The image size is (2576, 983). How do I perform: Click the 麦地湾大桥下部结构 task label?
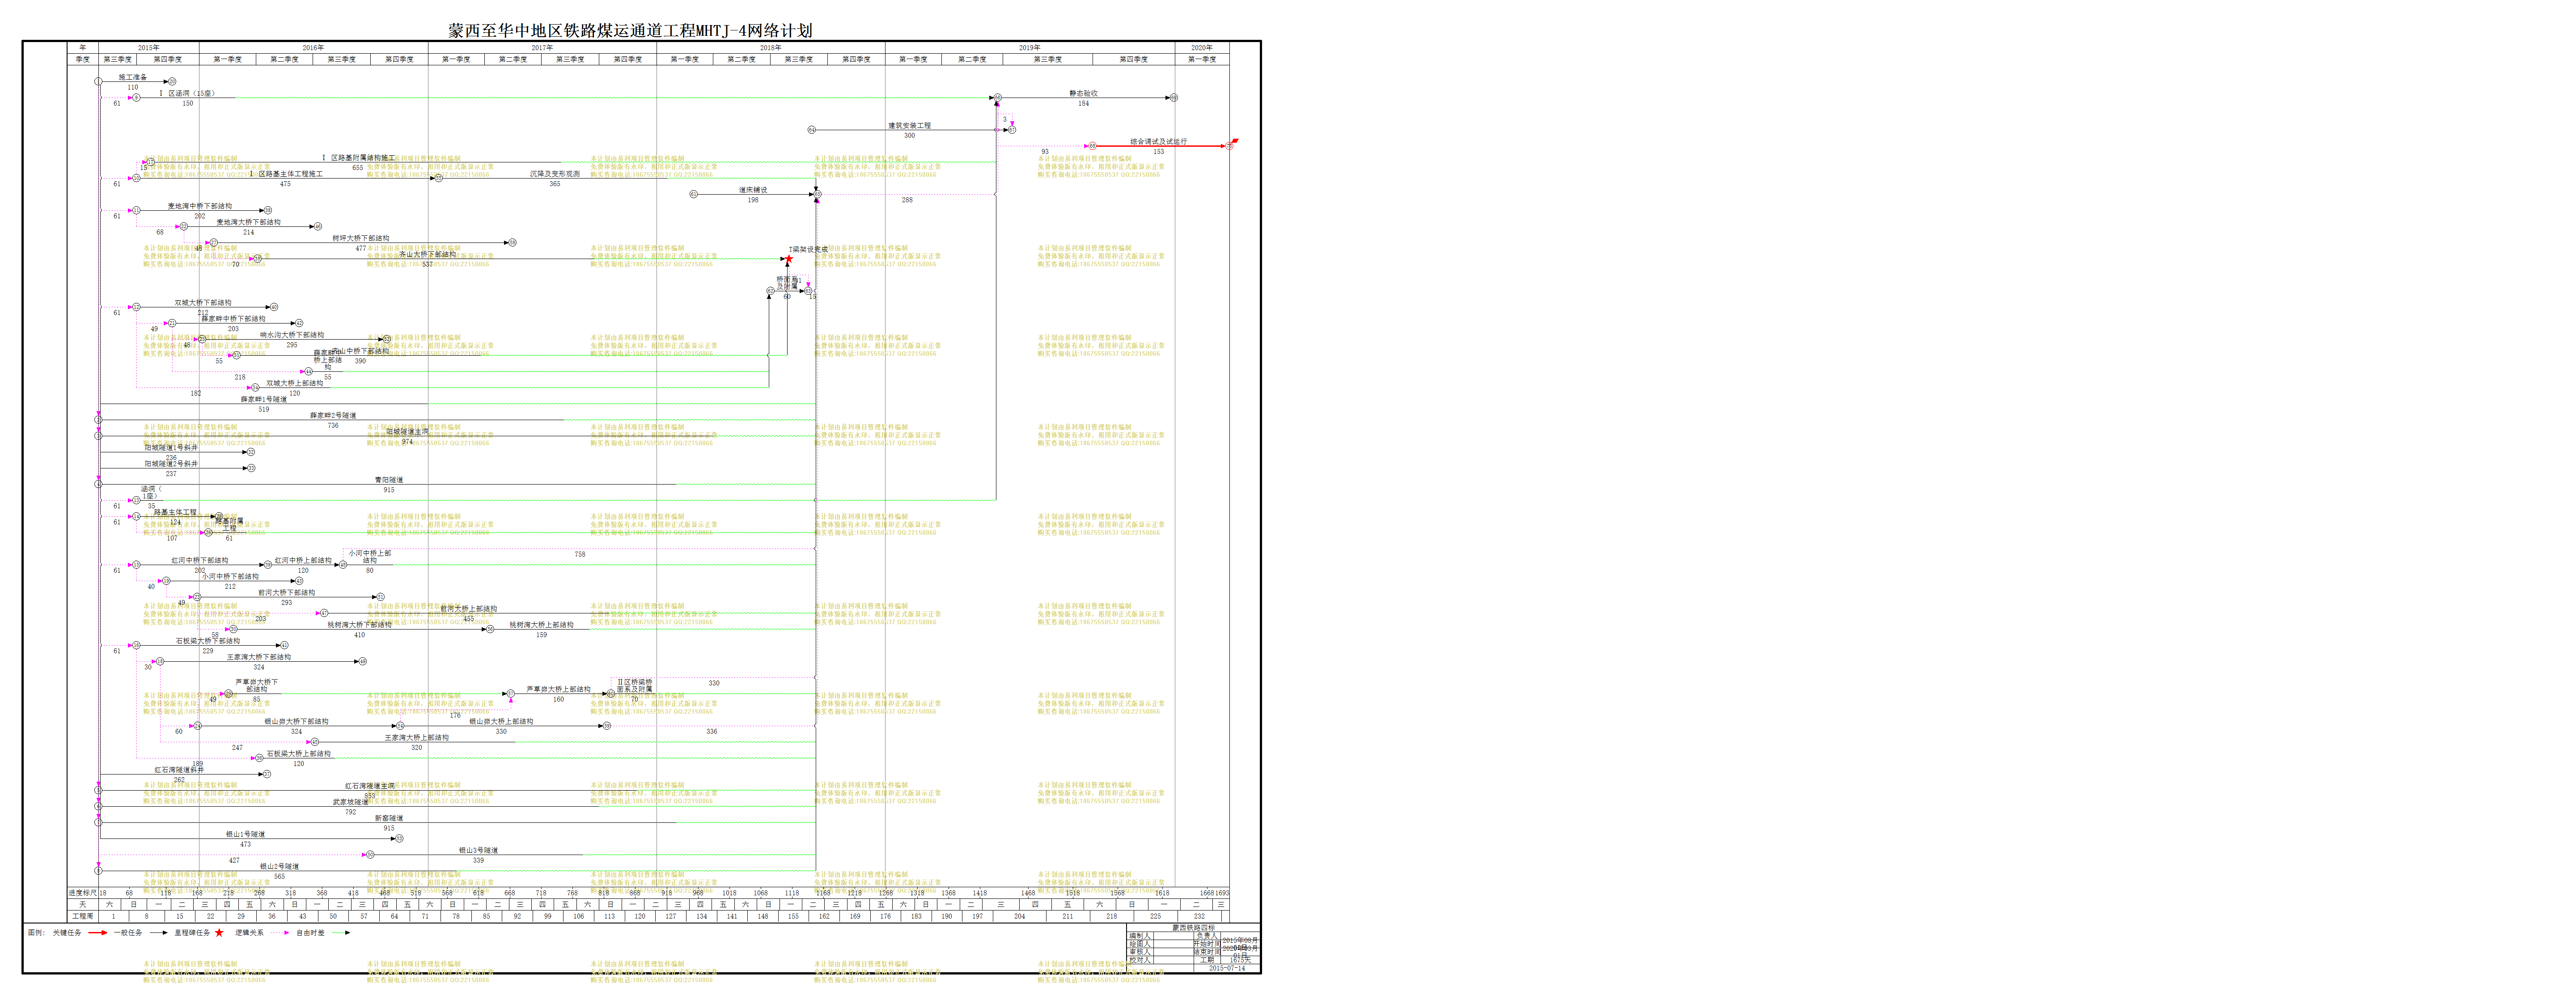(249, 222)
